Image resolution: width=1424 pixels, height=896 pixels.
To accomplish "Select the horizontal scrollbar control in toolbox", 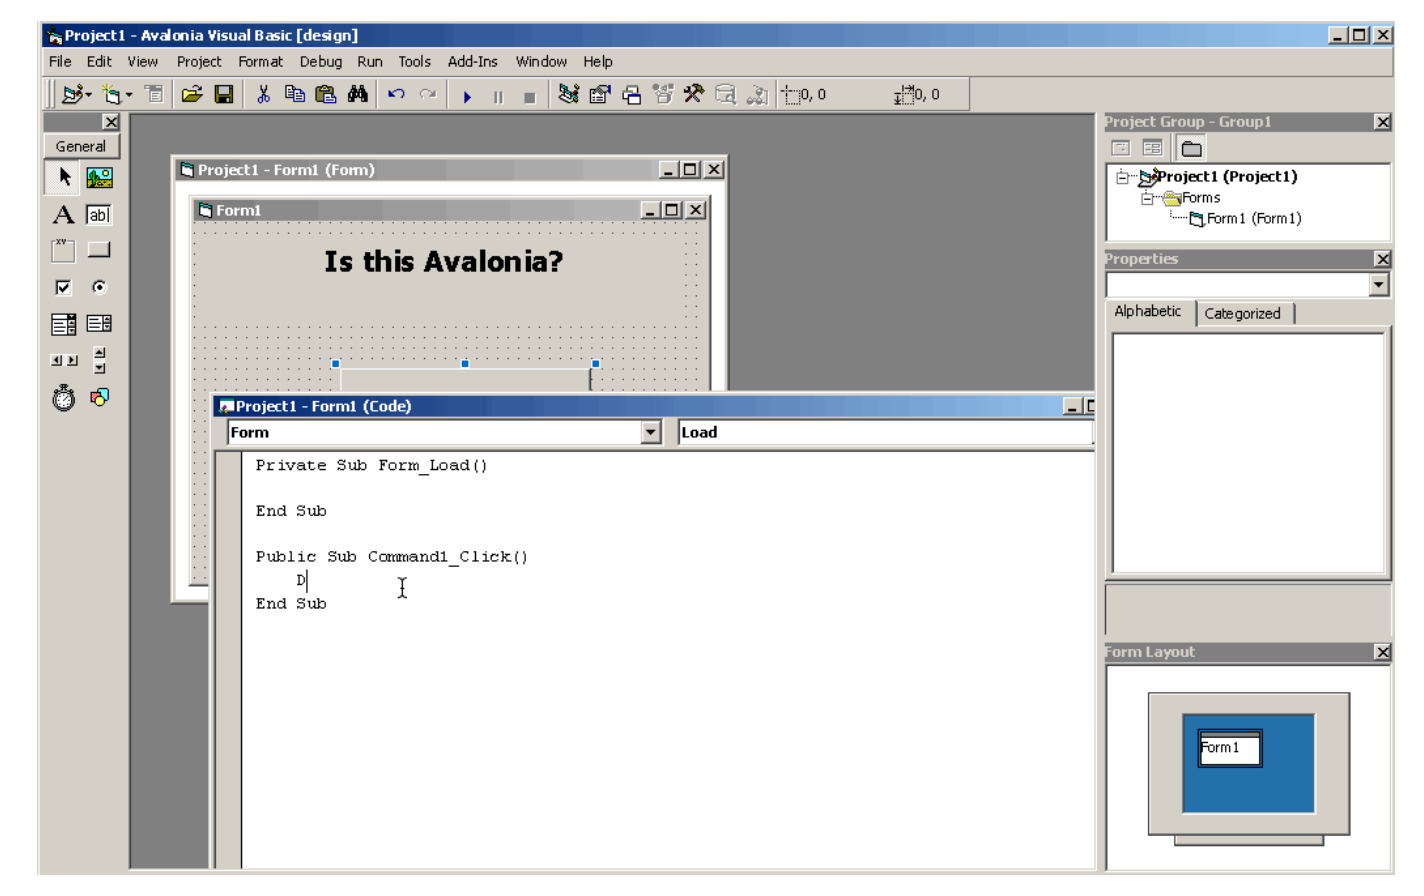I will (x=63, y=360).
